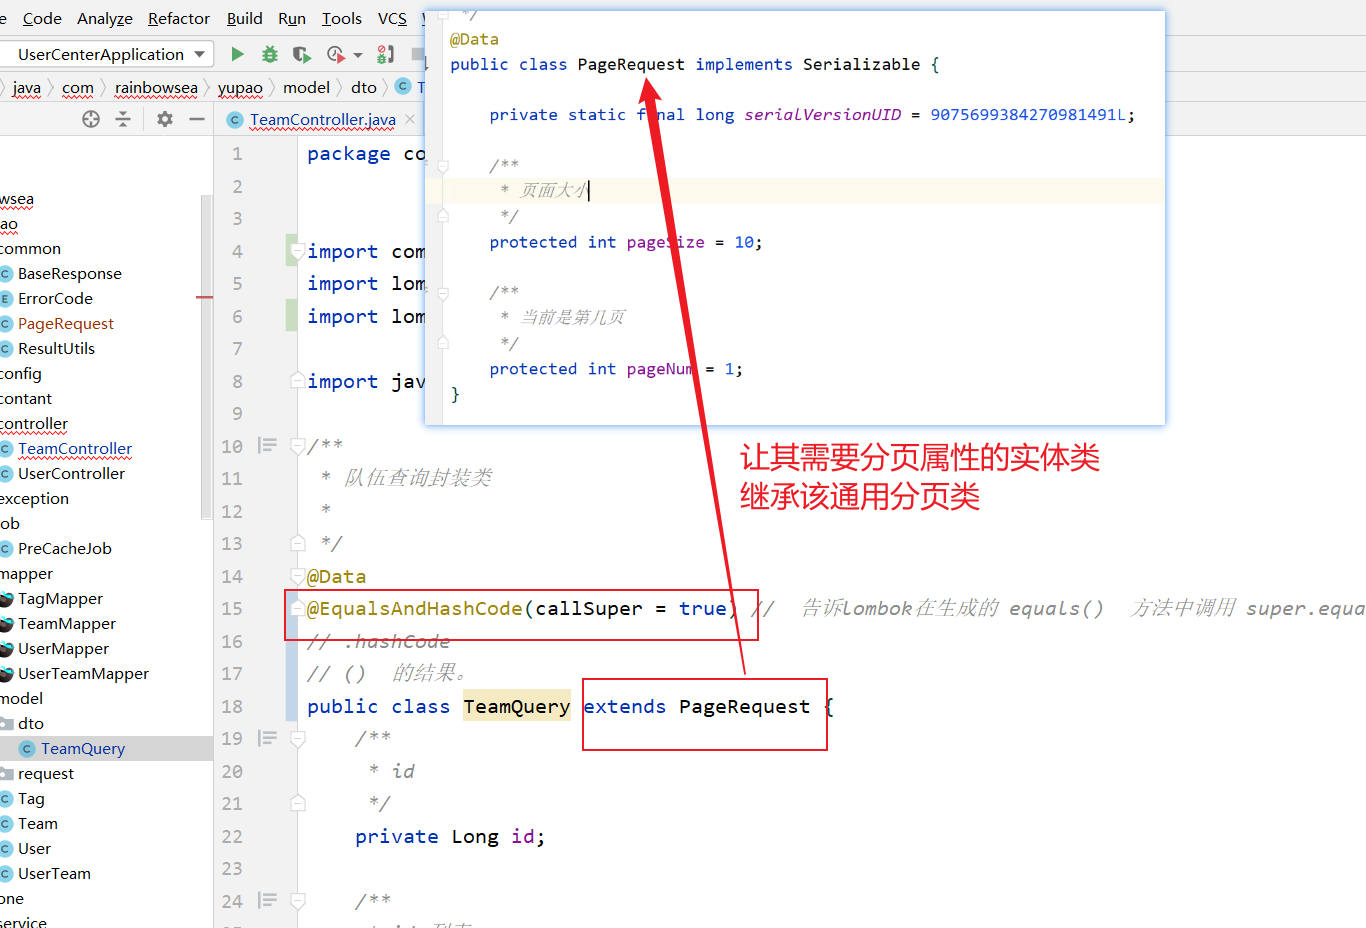This screenshot has width=1366, height=928.
Task: Hide the project panel with minus icon
Action: 197,119
